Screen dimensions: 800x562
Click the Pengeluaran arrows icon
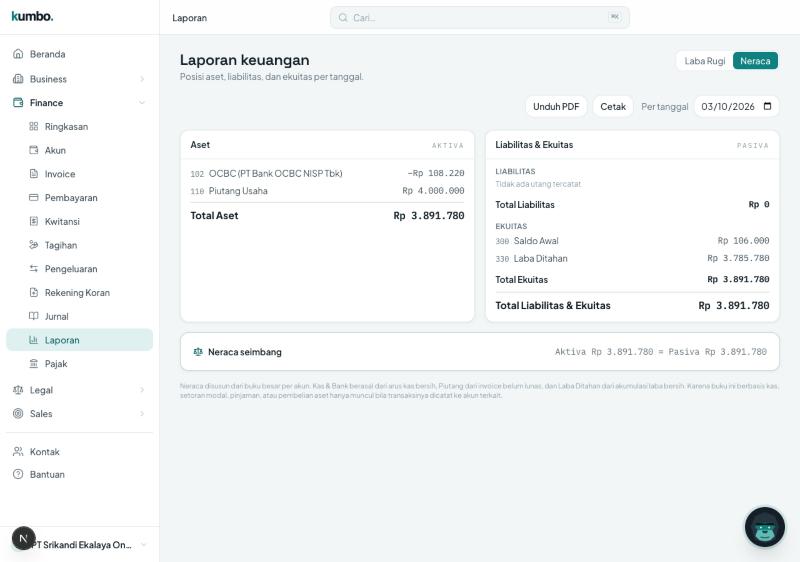34,268
